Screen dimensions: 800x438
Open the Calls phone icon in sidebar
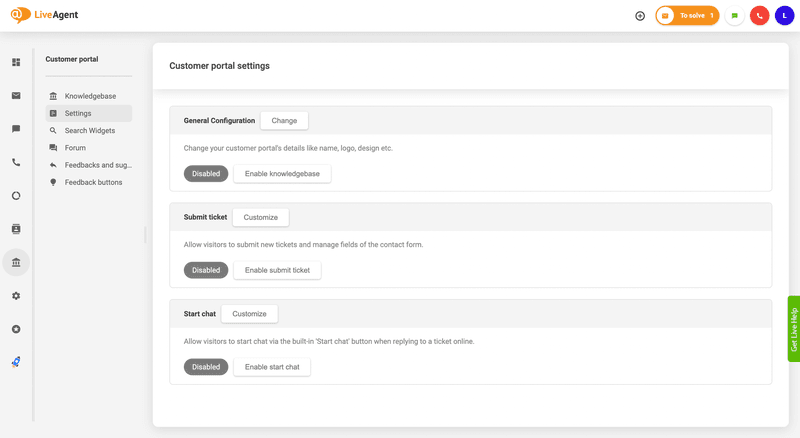(x=16, y=162)
